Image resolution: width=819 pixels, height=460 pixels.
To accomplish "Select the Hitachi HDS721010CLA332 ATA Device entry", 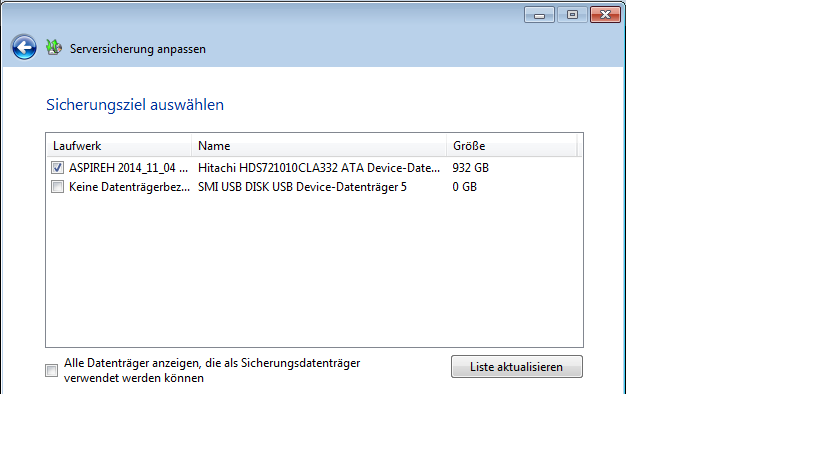I will pos(319,168).
